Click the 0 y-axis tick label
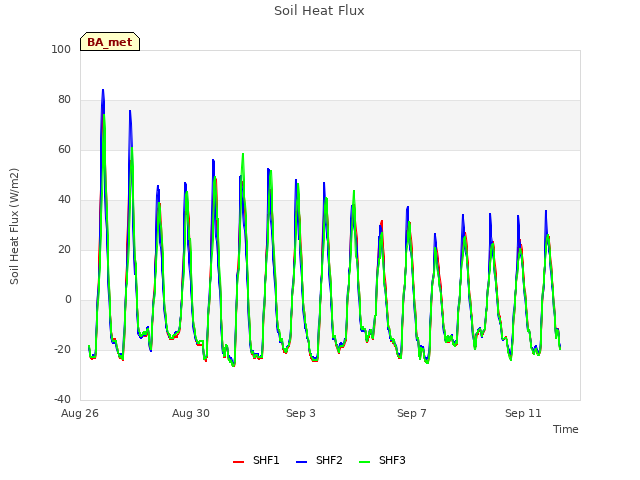The width and height of the screenshot is (640, 480). coord(68,300)
